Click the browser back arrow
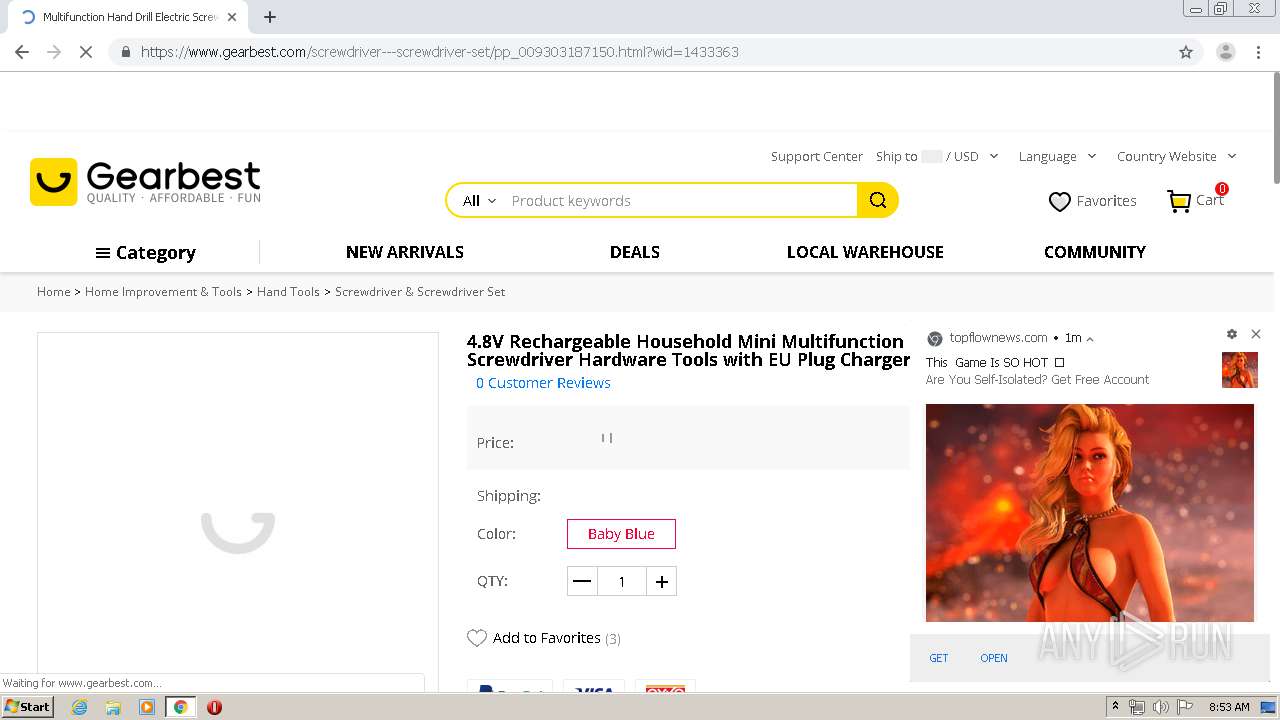Screen dimensions: 1280x720 tap(22, 52)
